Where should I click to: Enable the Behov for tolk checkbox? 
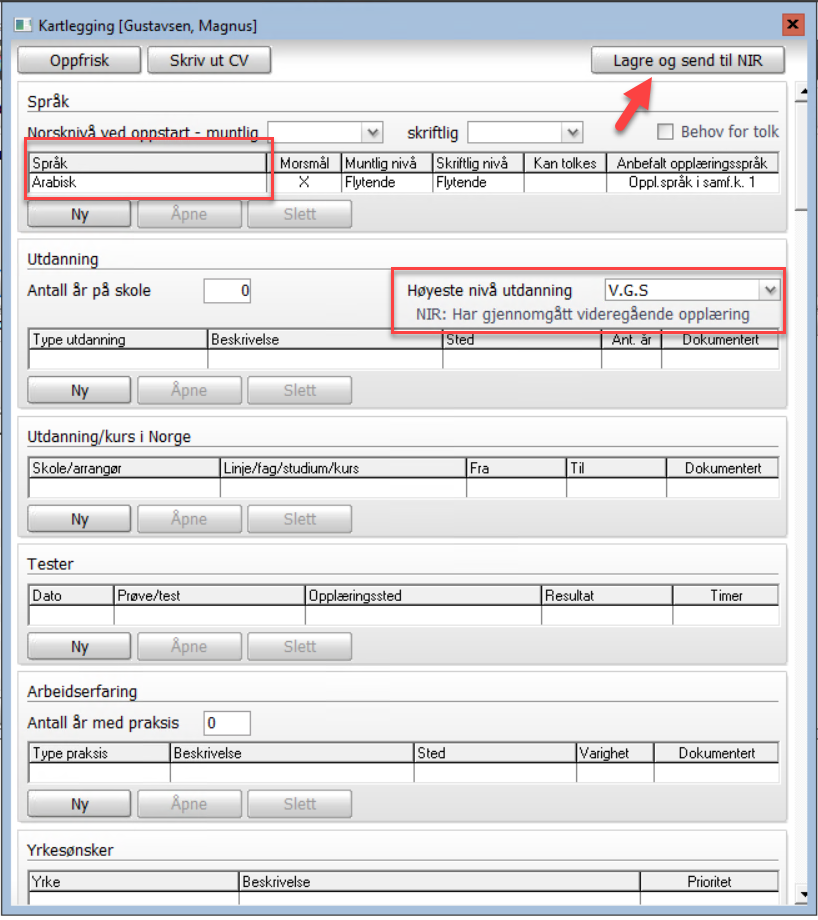click(x=665, y=132)
